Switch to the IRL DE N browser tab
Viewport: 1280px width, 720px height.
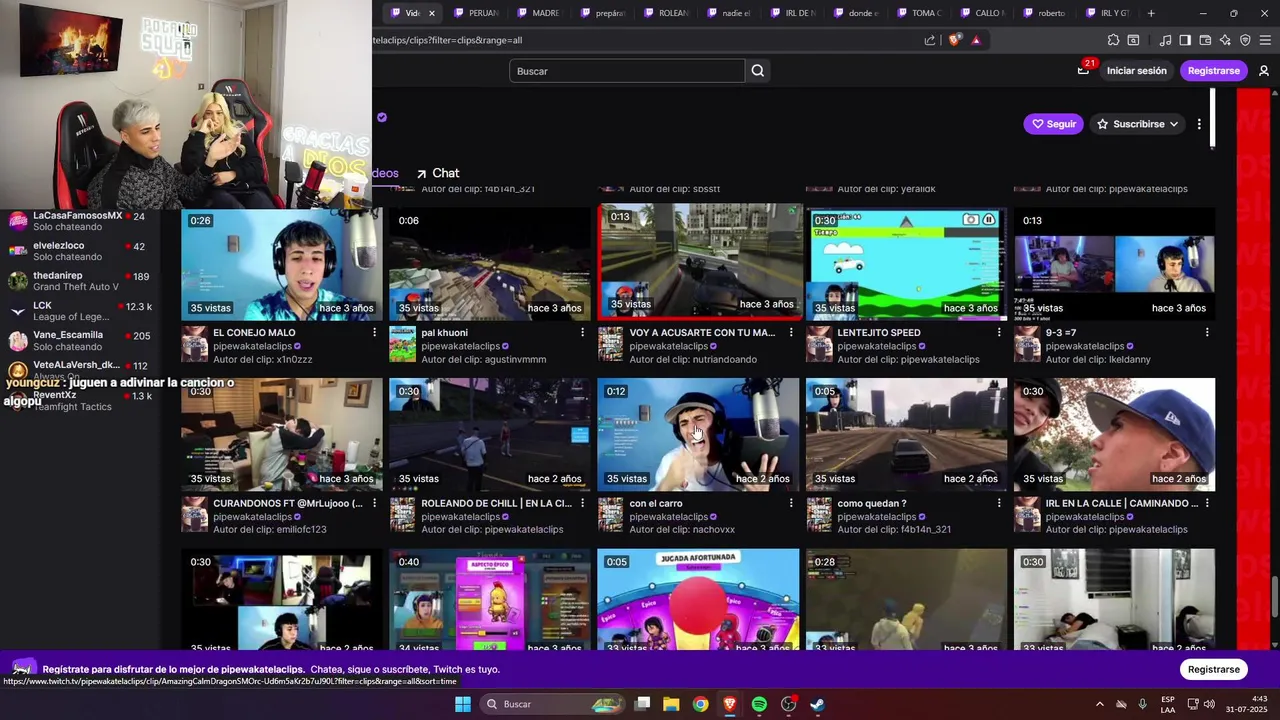793,13
